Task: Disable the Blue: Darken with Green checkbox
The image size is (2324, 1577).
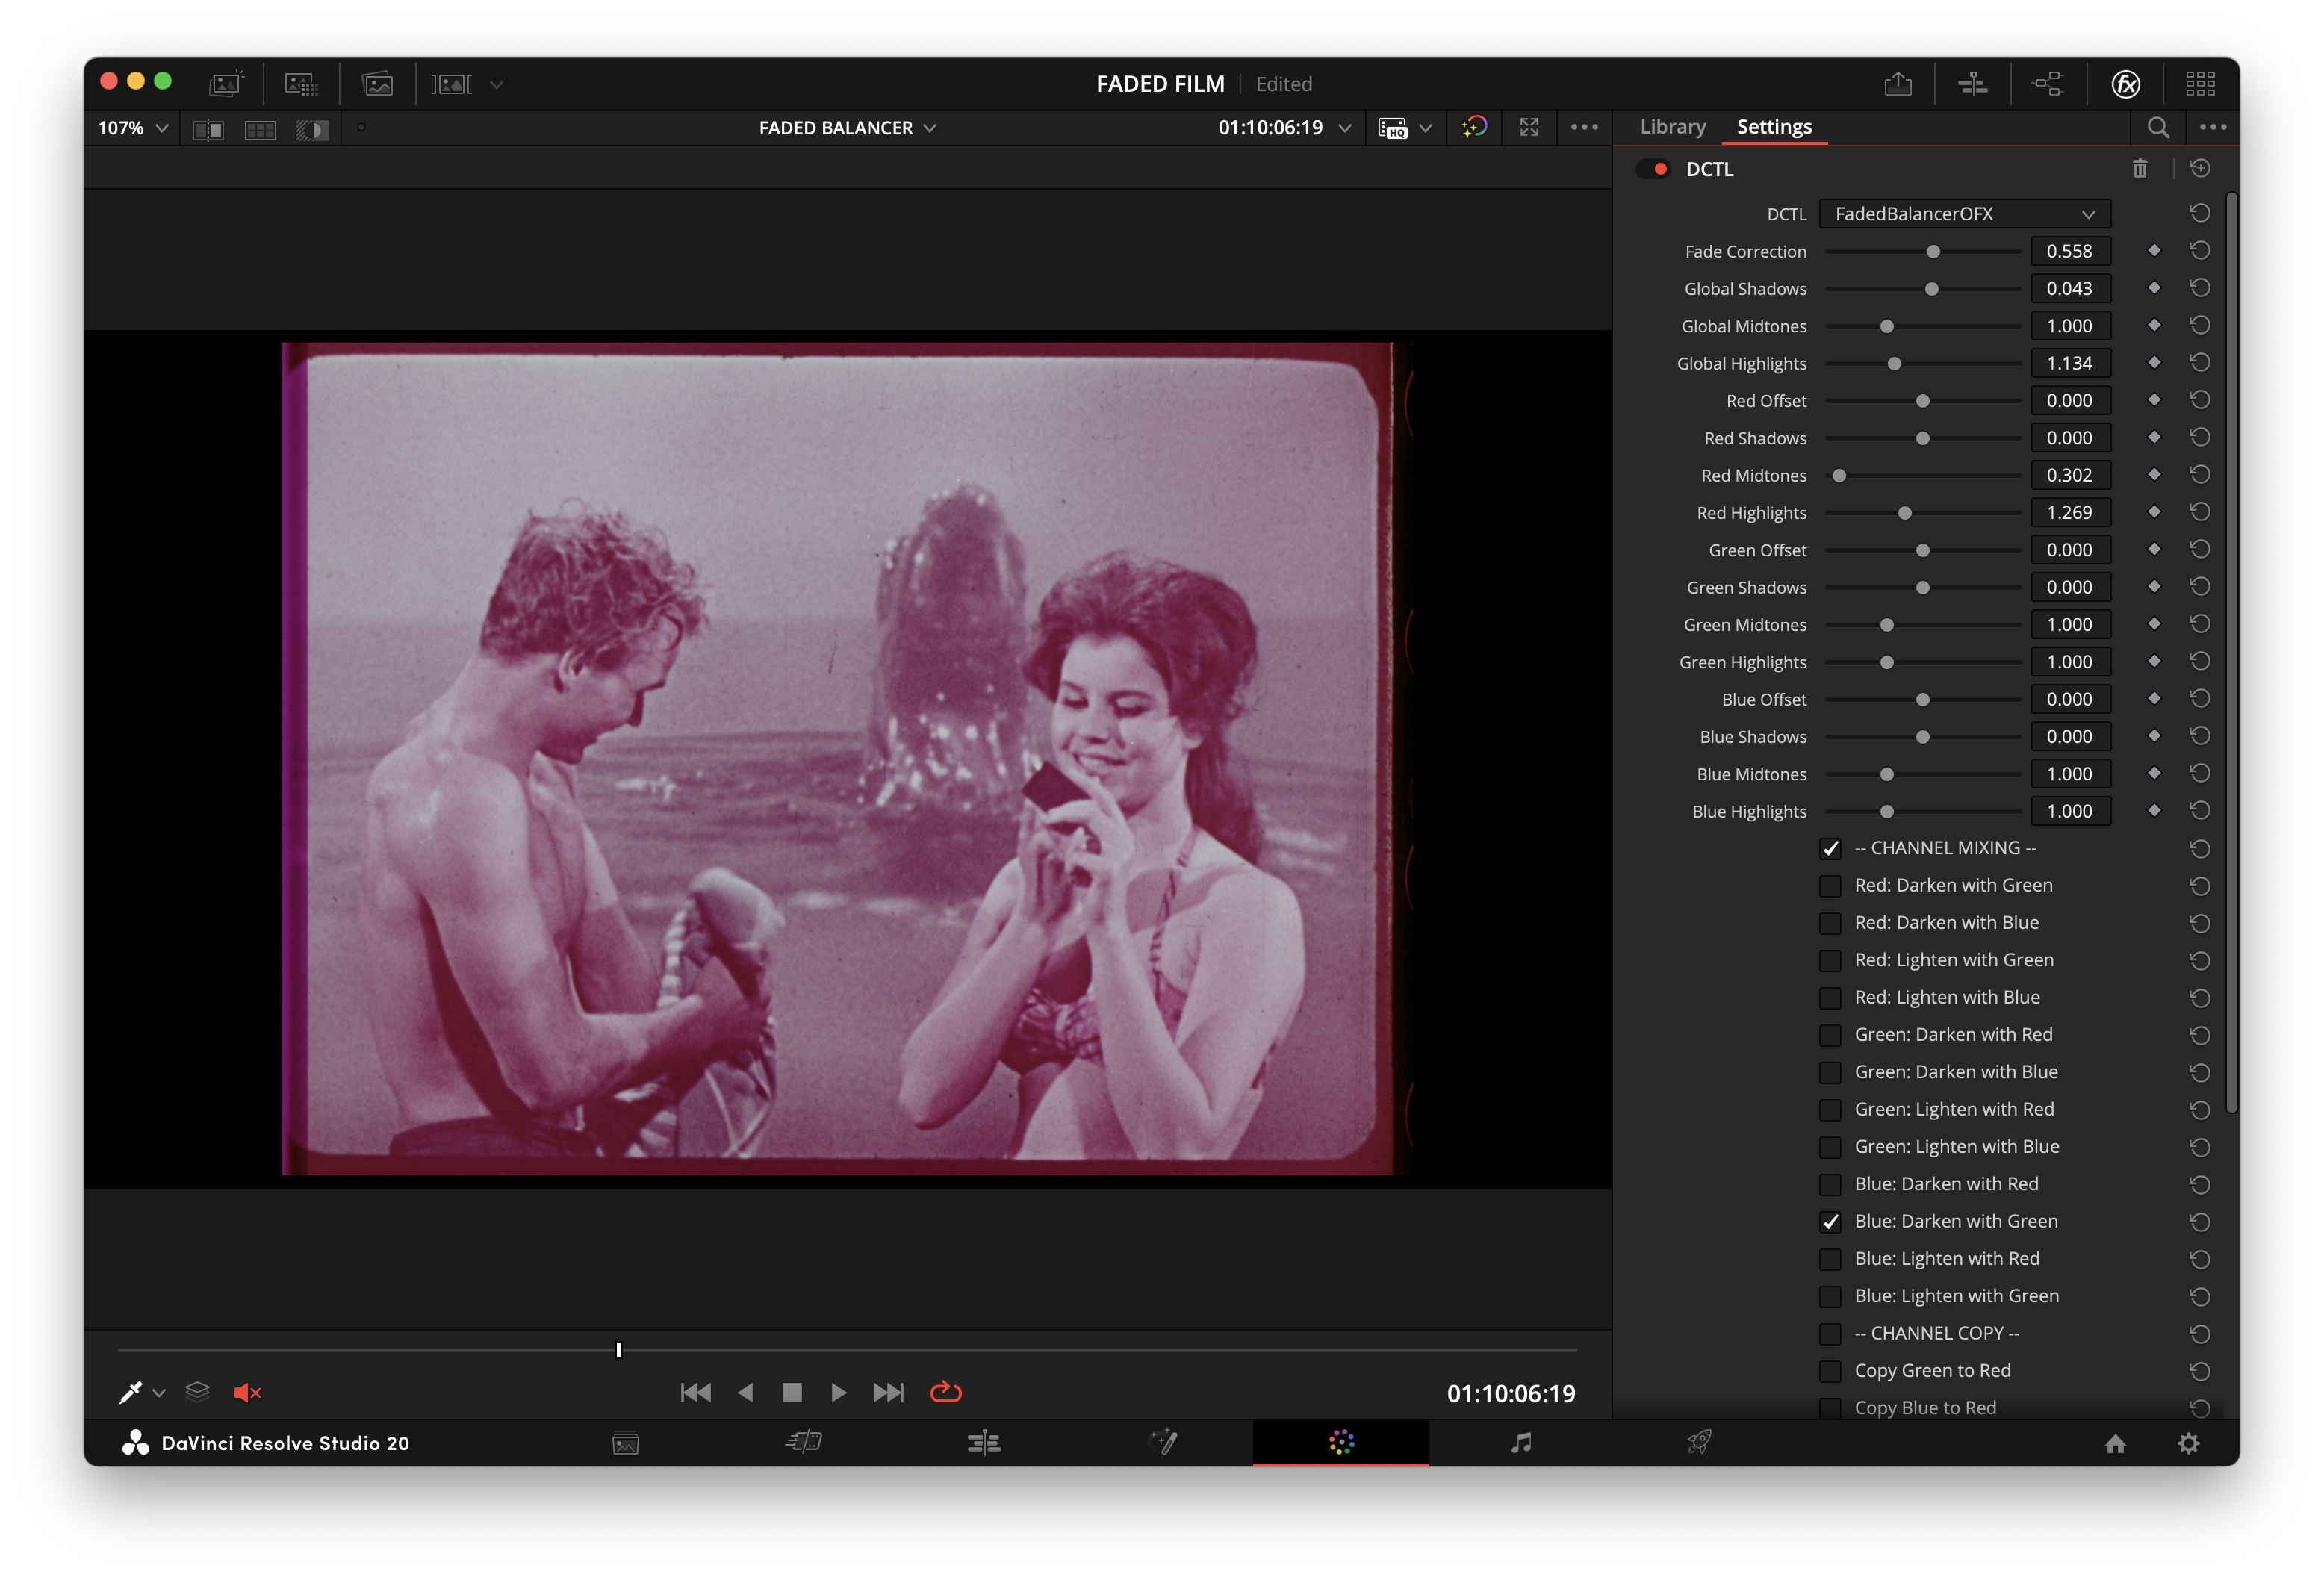Action: pos(1831,1221)
